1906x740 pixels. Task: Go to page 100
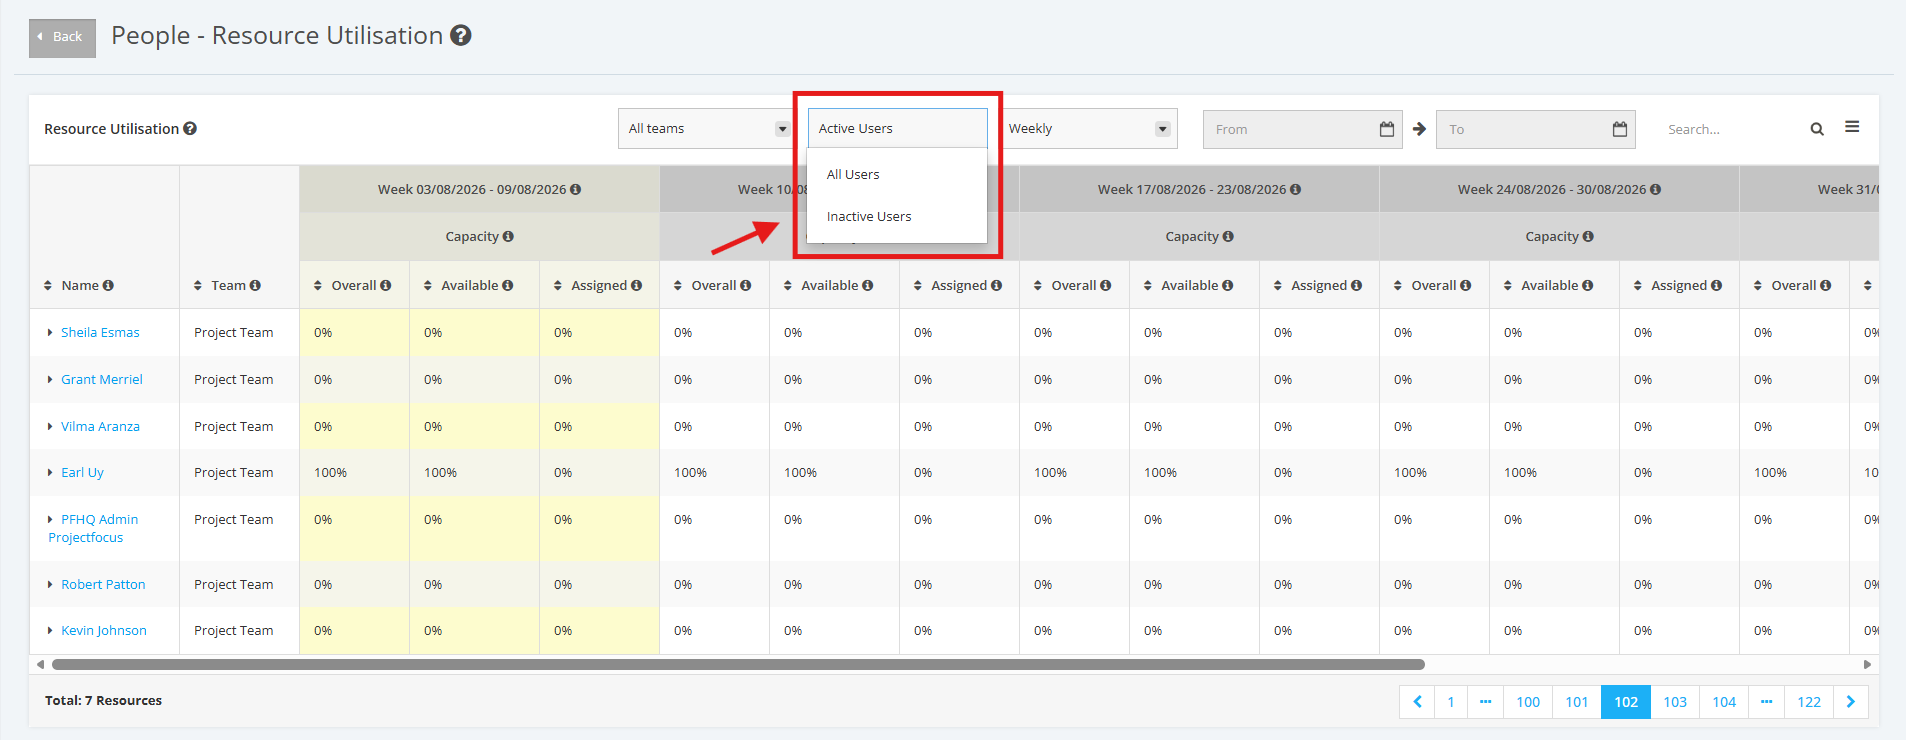coord(1528,702)
